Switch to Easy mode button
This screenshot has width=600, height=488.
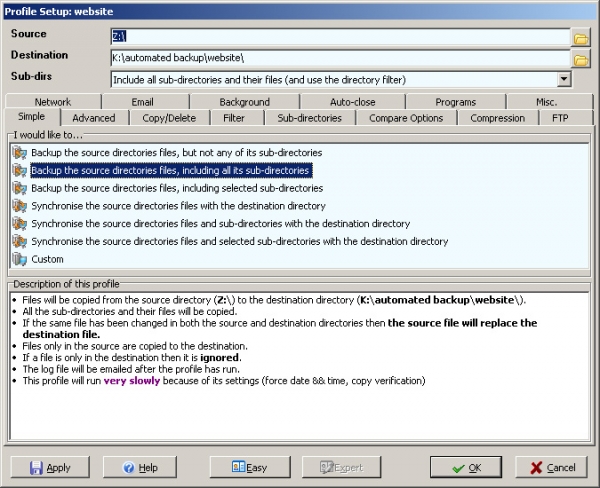click(249, 467)
